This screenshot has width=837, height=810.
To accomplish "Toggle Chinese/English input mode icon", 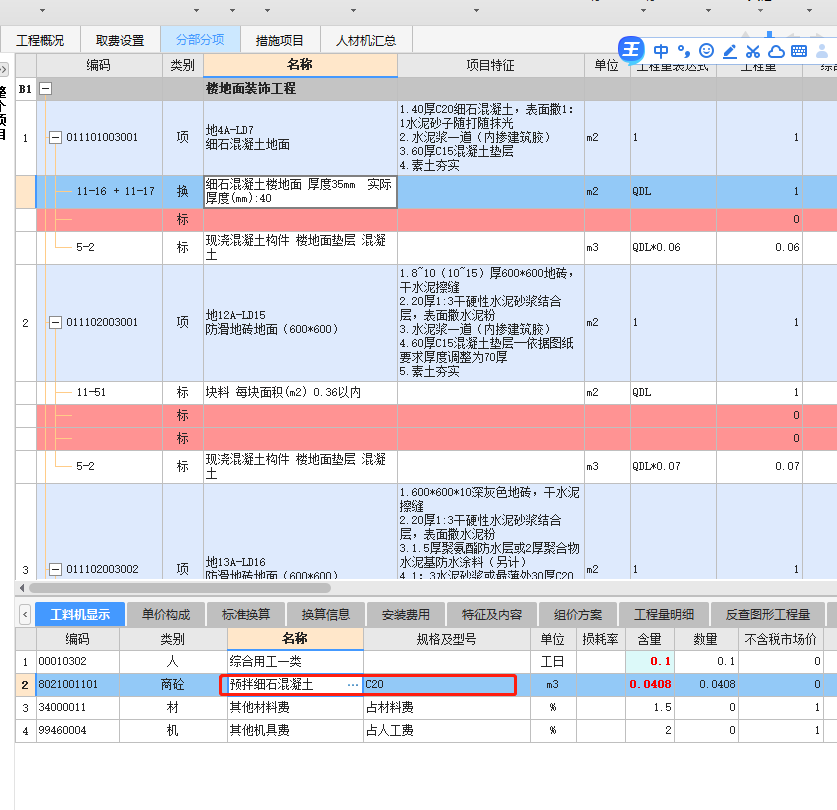I will (660, 51).
